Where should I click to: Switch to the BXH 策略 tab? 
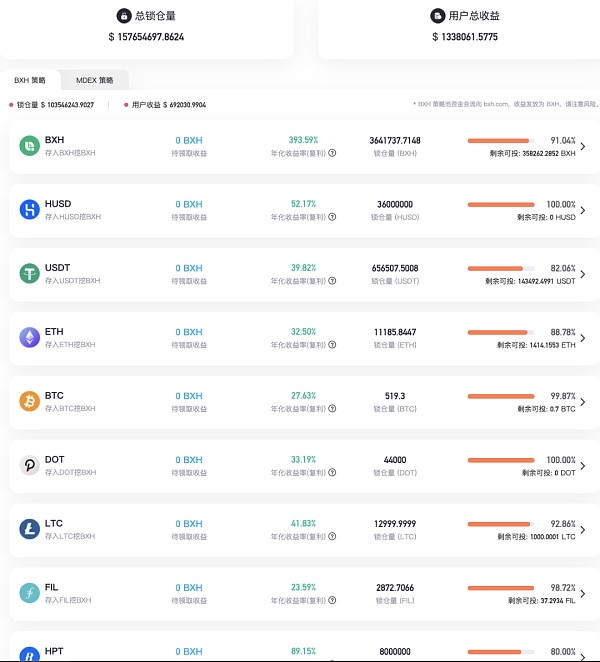point(30,80)
